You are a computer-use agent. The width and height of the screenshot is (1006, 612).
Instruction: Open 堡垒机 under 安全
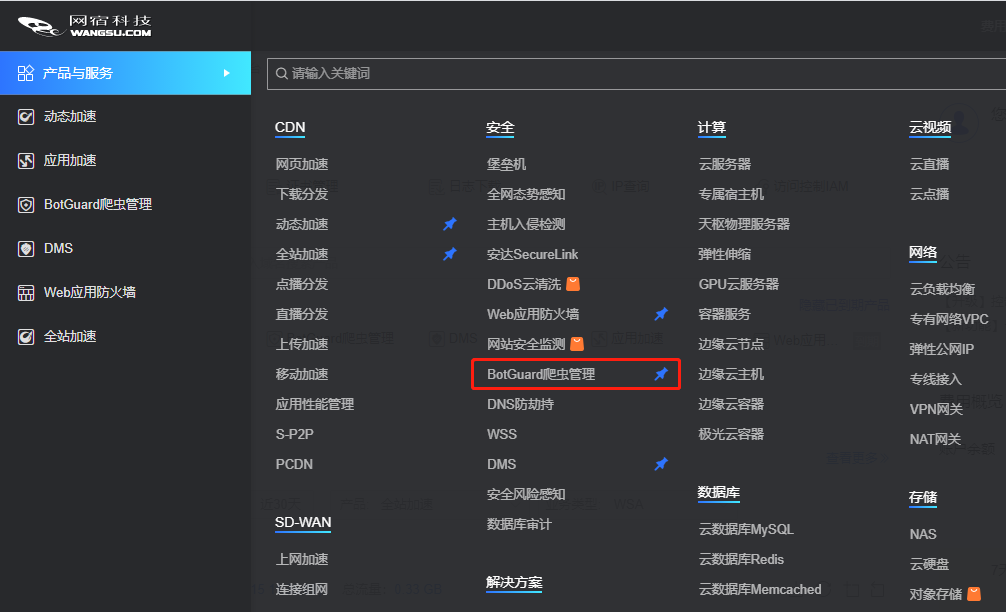[x=506, y=164]
